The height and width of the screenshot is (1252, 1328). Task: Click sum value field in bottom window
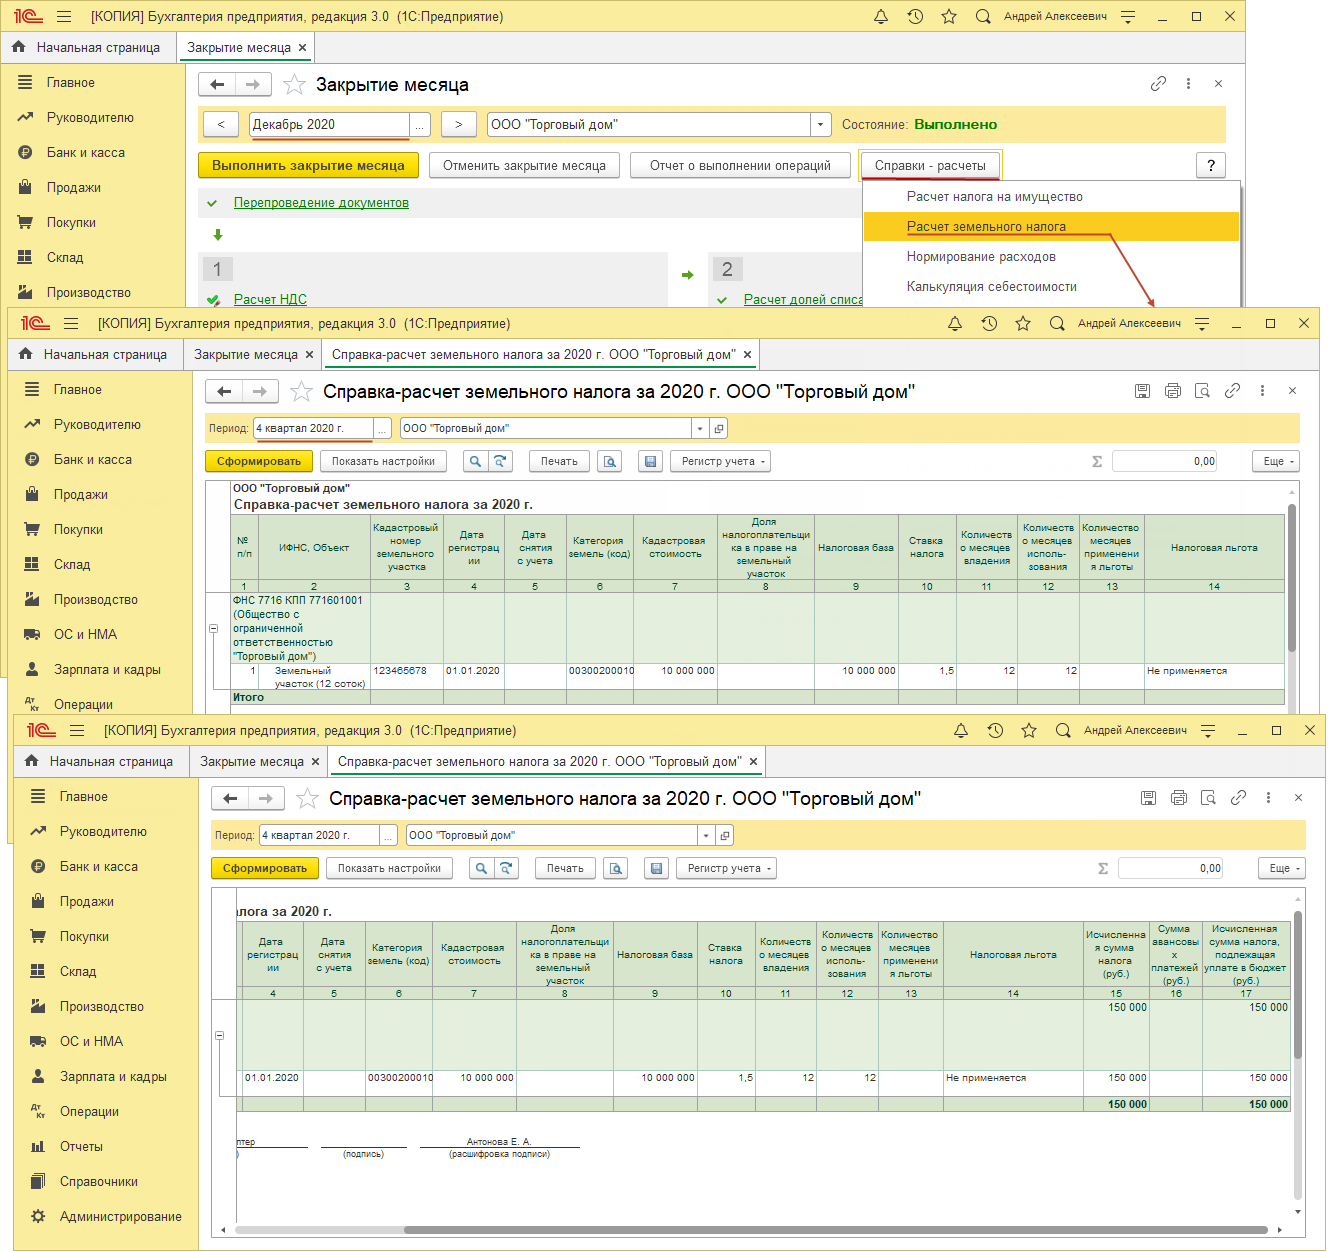[1171, 868]
